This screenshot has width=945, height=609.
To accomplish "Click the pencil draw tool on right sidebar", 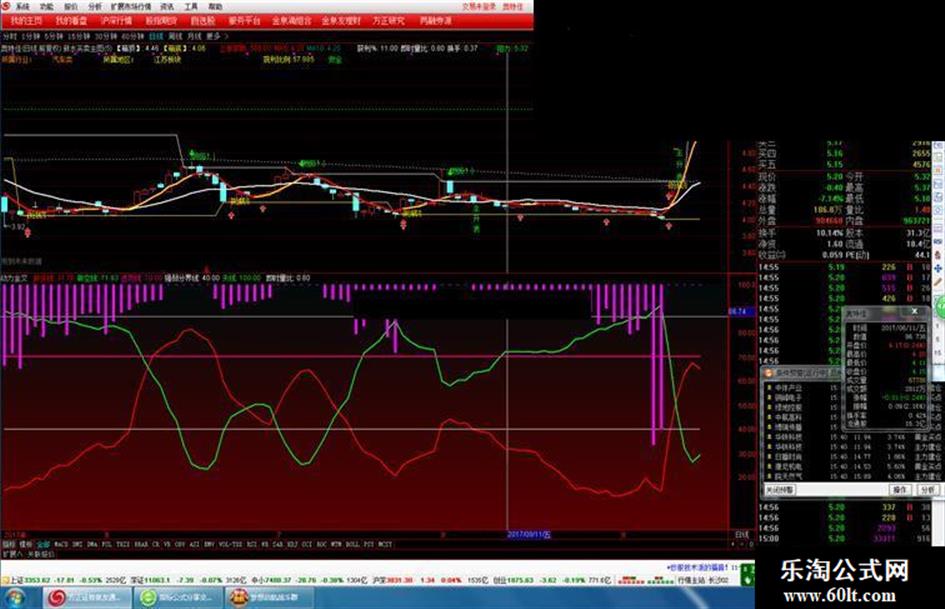I will click(939, 282).
